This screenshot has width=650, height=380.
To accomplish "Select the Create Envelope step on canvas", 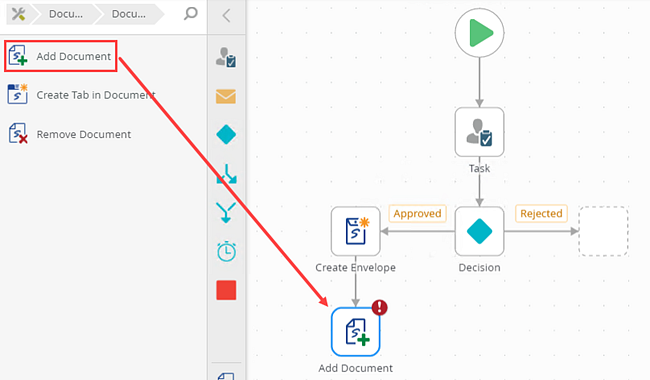I will pos(356,231).
